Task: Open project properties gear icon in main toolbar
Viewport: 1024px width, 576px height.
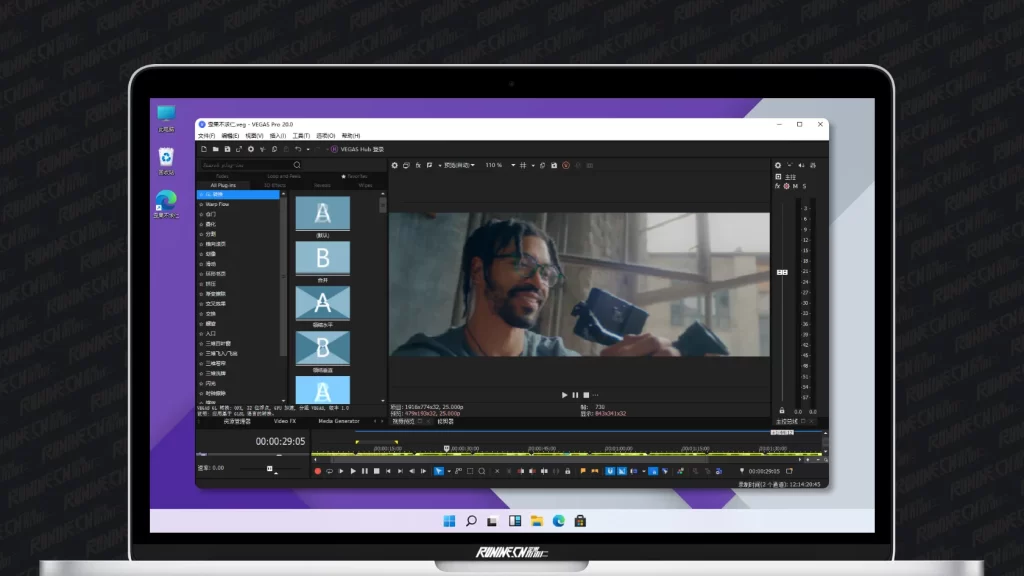Action: pos(251,149)
